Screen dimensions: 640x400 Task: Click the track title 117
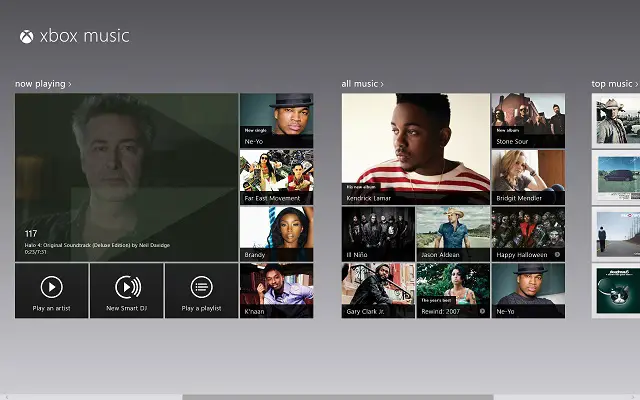click(x=31, y=233)
